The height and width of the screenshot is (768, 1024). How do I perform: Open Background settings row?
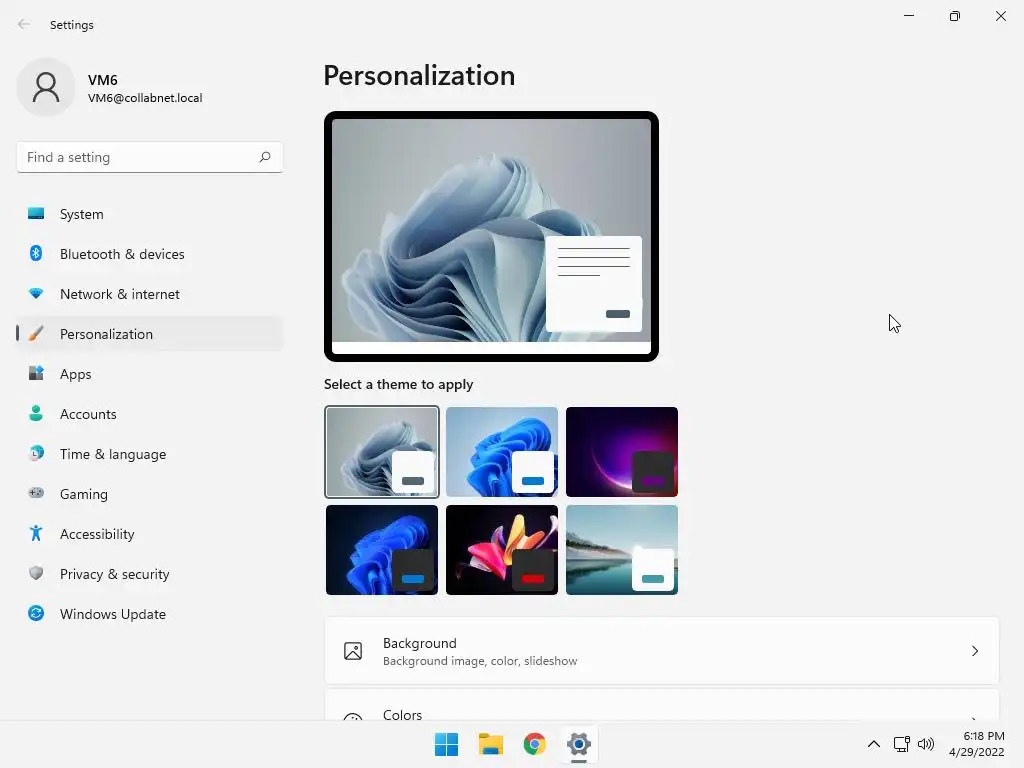point(662,651)
